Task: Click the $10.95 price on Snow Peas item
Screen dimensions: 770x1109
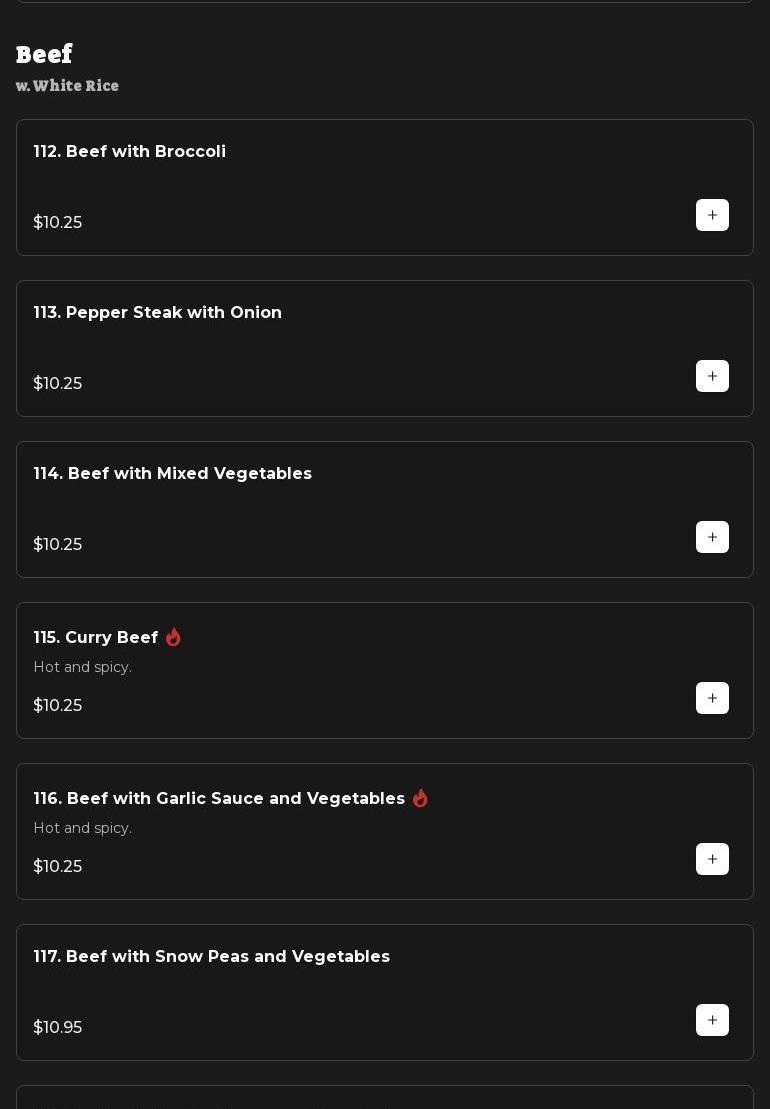Action: tap(58, 1028)
